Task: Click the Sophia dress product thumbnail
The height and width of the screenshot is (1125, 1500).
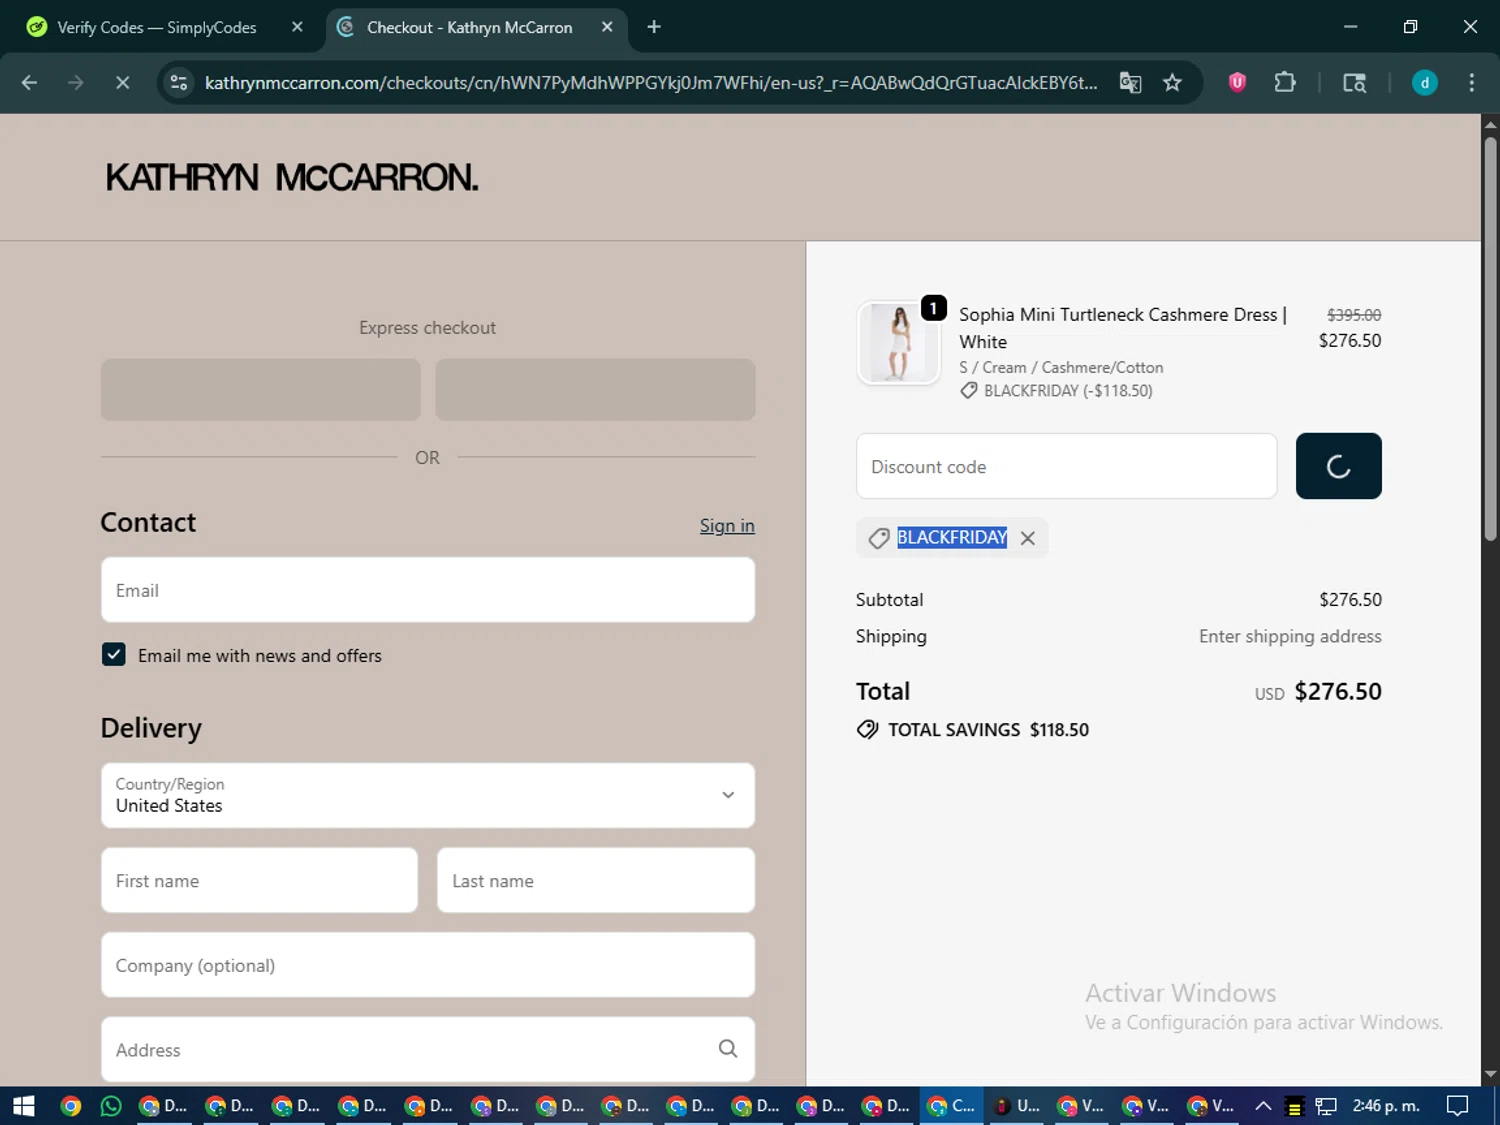Action: (898, 343)
